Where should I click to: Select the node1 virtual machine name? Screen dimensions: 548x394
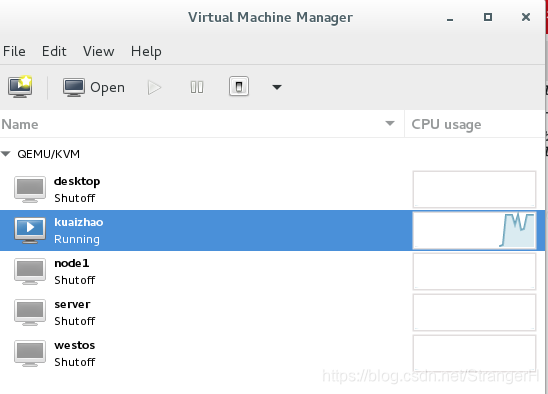point(72,263)
